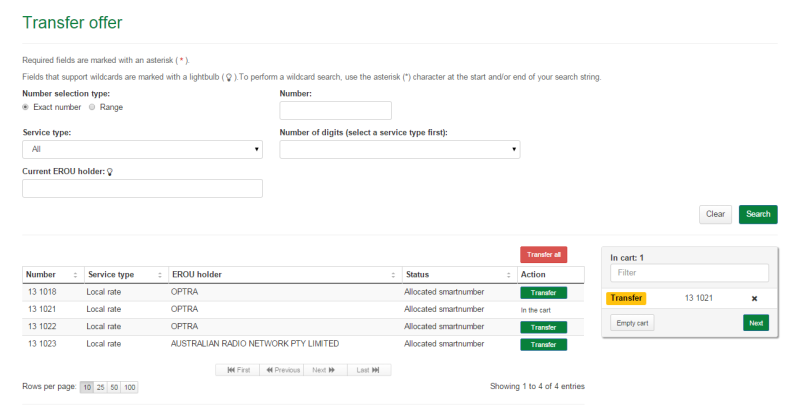Go to Previous page of results
This screenshot has width=800, height=415.
[x=282, y=370]
